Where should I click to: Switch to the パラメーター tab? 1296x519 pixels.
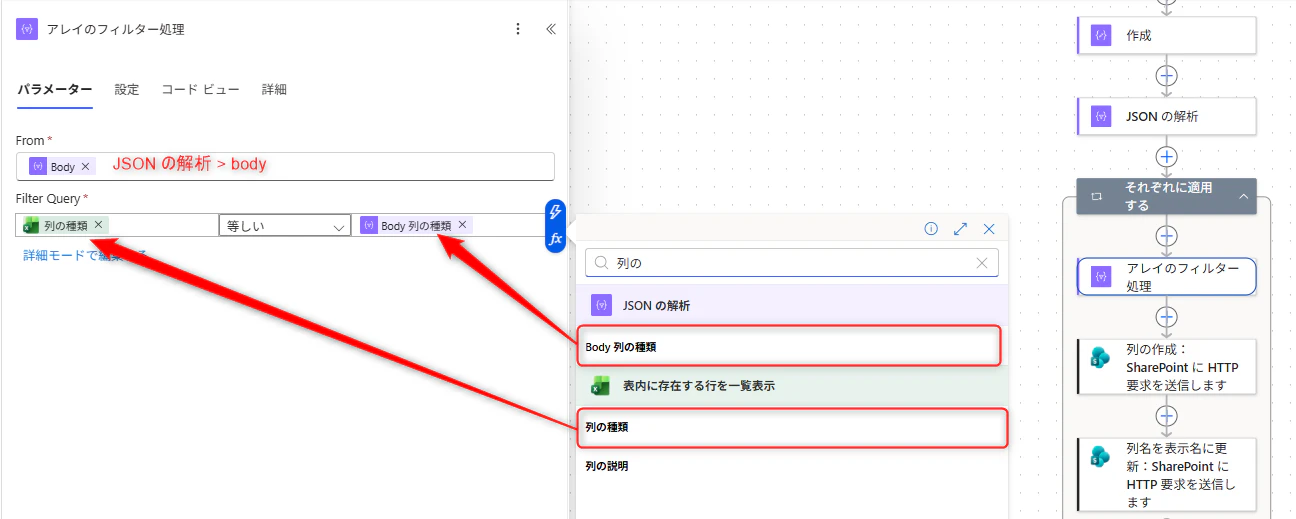pos(55,89)
